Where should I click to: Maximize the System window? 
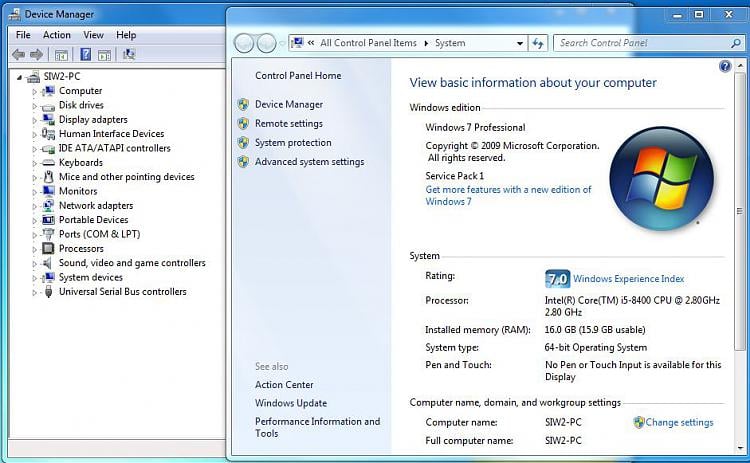point(699,15)
